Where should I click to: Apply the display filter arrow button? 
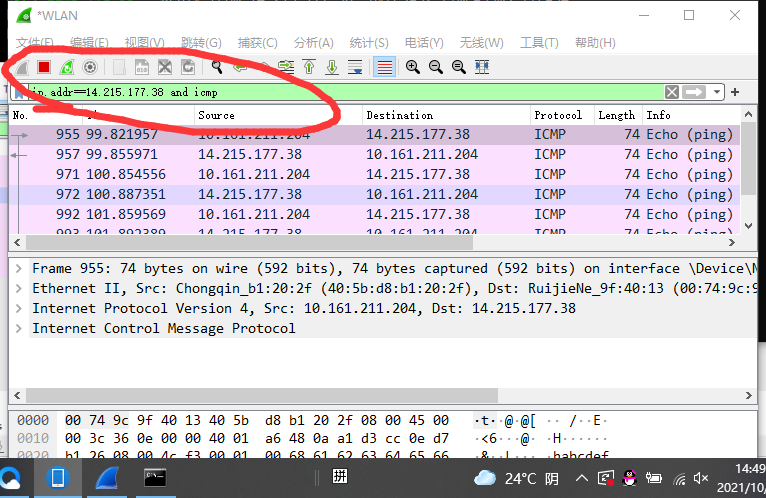[x=694, y=92]
